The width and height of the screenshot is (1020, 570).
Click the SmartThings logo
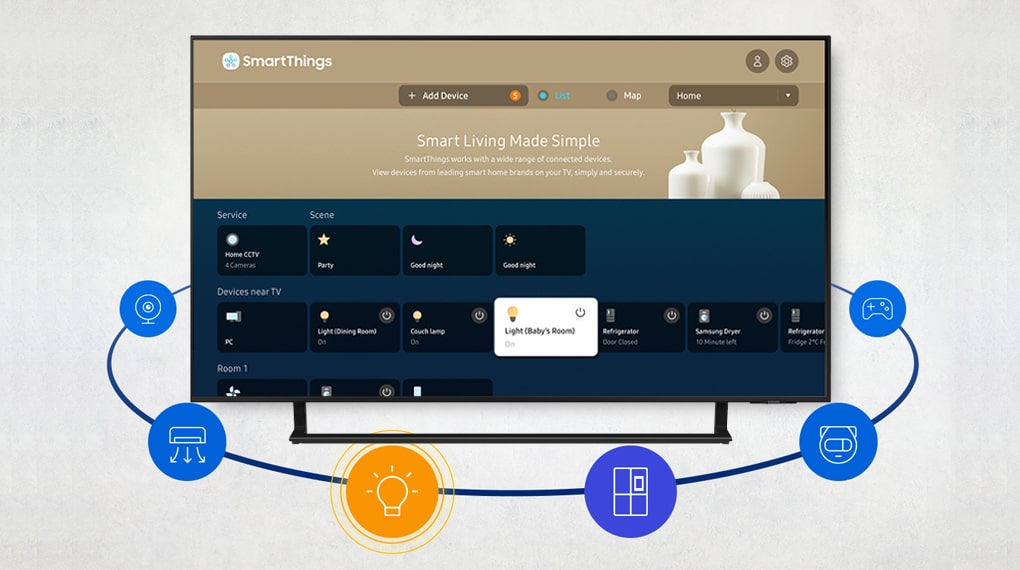coord(277,61)
